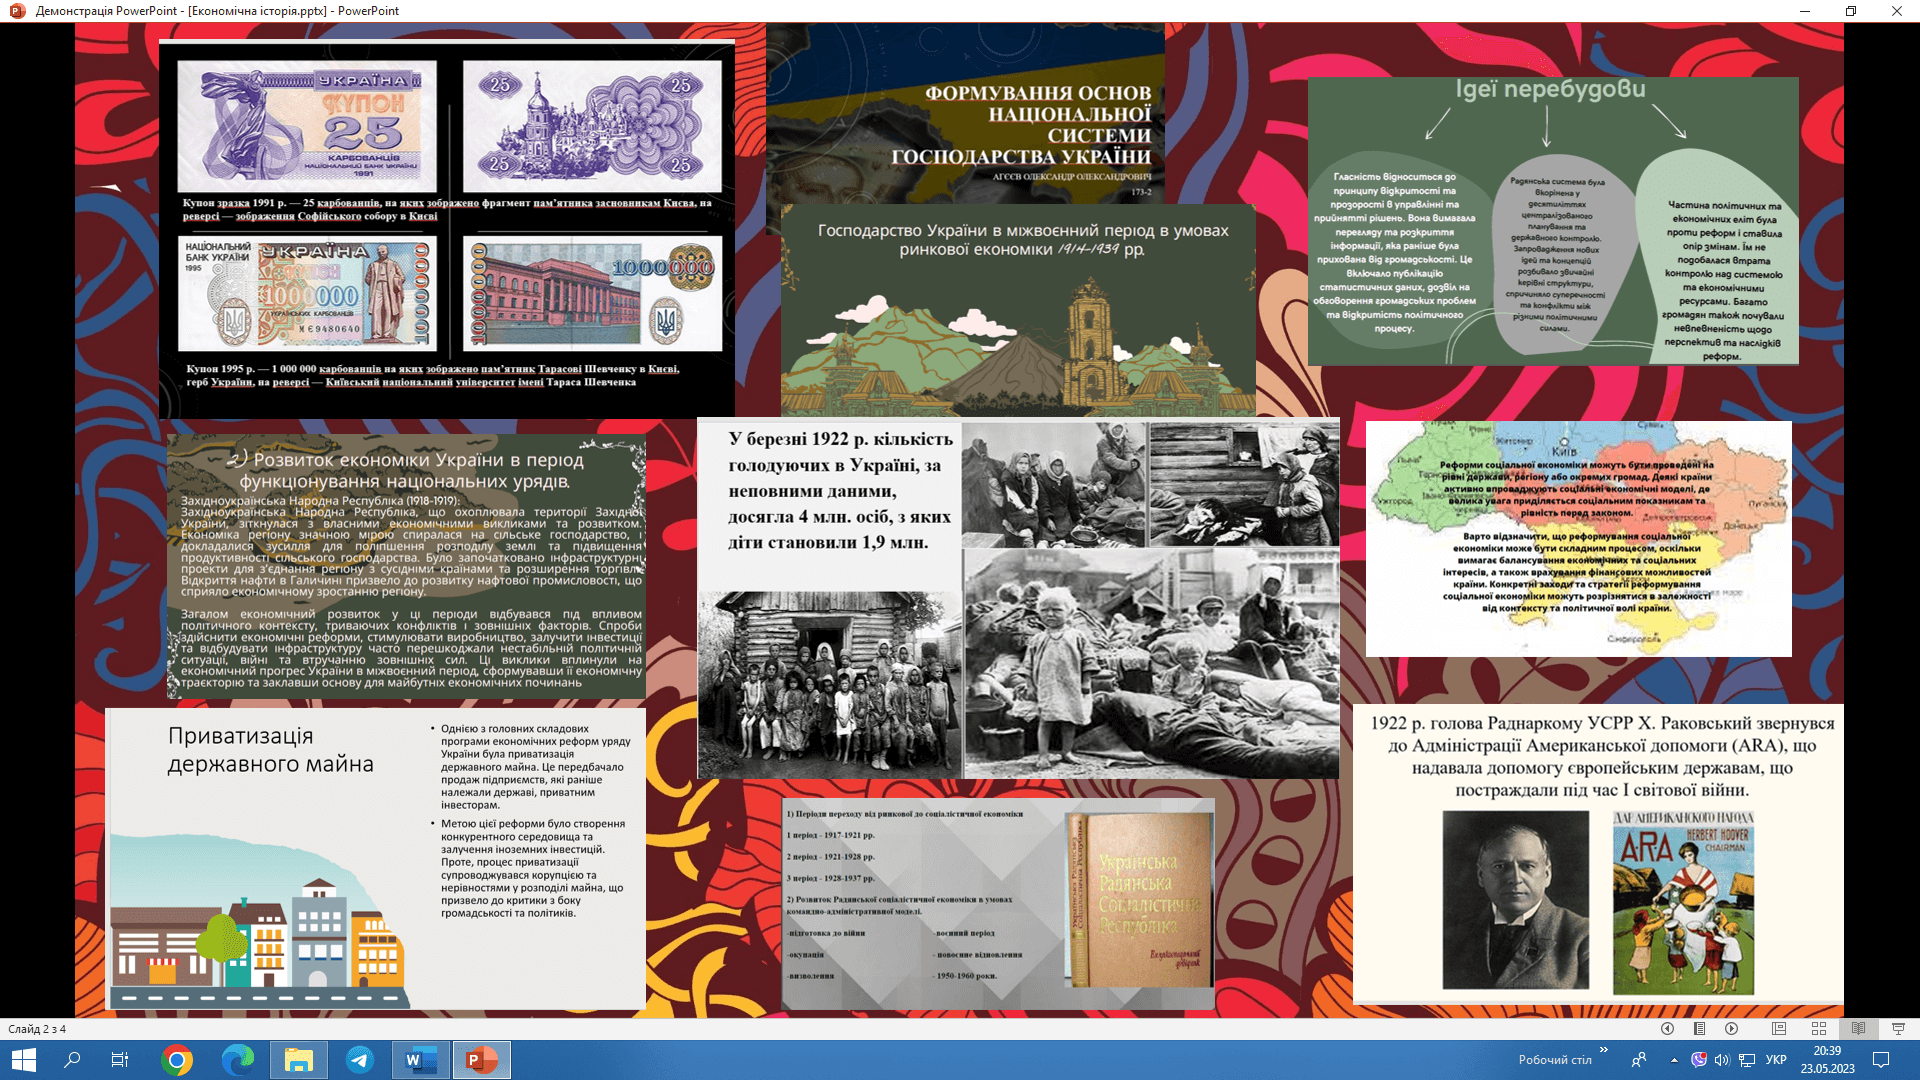Open the notifications action center
1920x1080 pixels.
(1880, 1060)
